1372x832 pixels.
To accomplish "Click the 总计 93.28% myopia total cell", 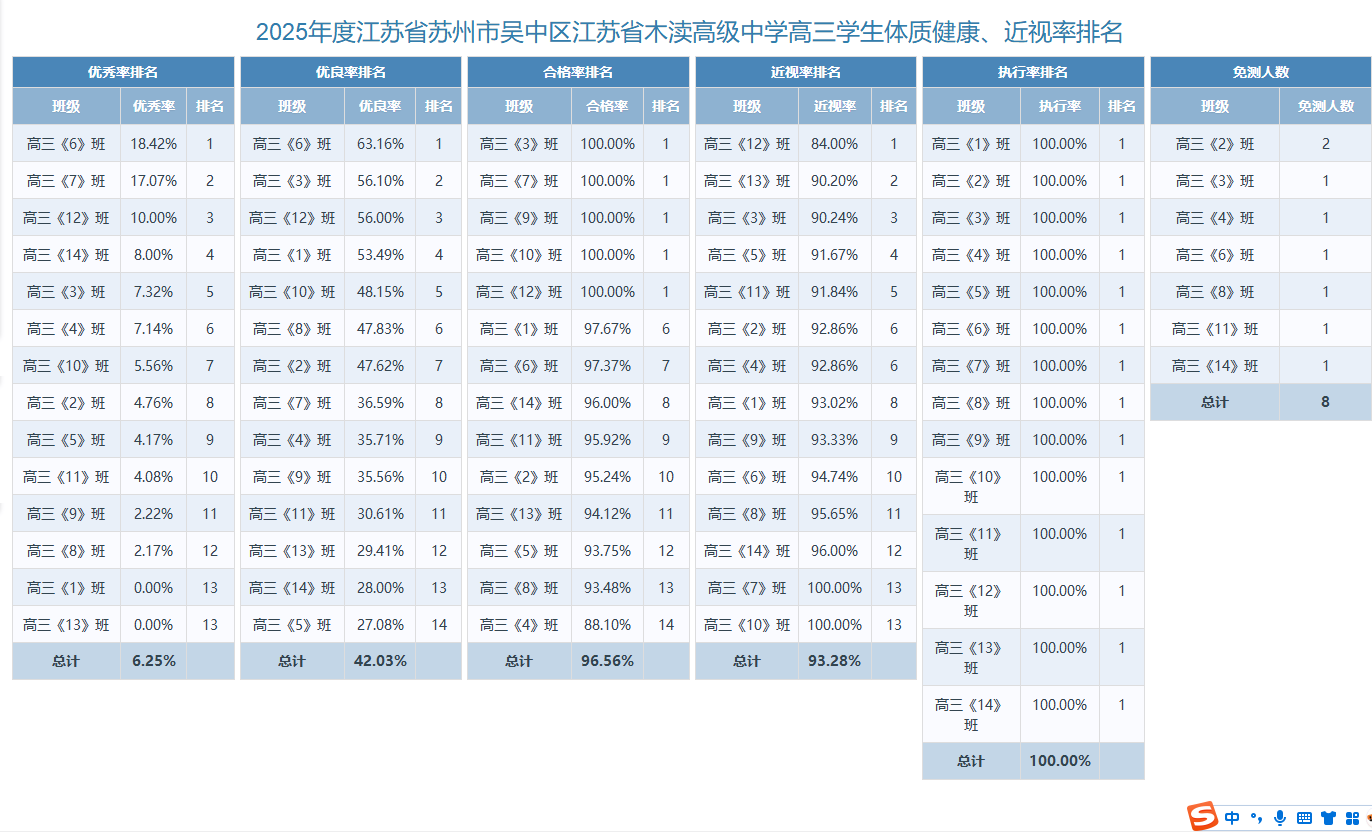I will pyautogui.click(x=835, y=661).
